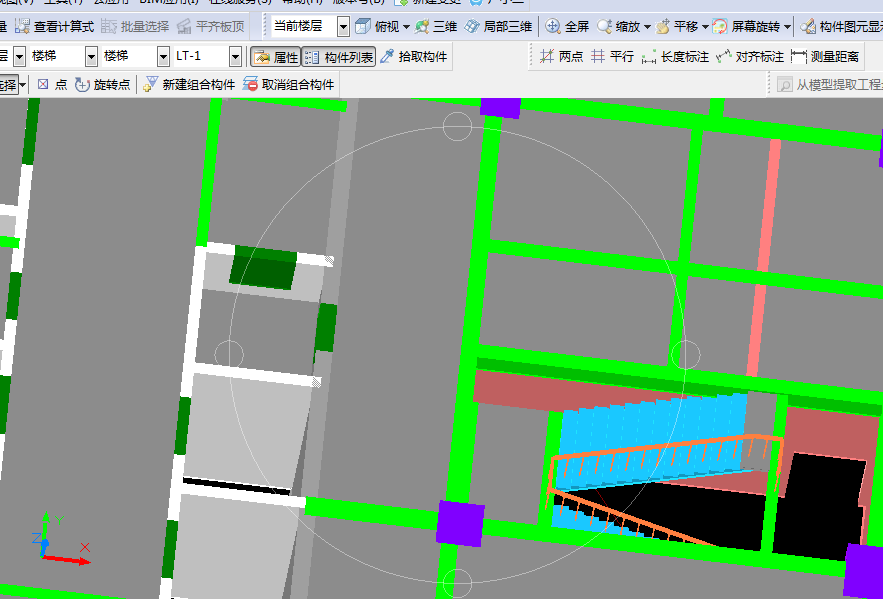883x599 pixels.
Task: Click the greyed 平齐板顶 tool
Action: pos(211,26)
